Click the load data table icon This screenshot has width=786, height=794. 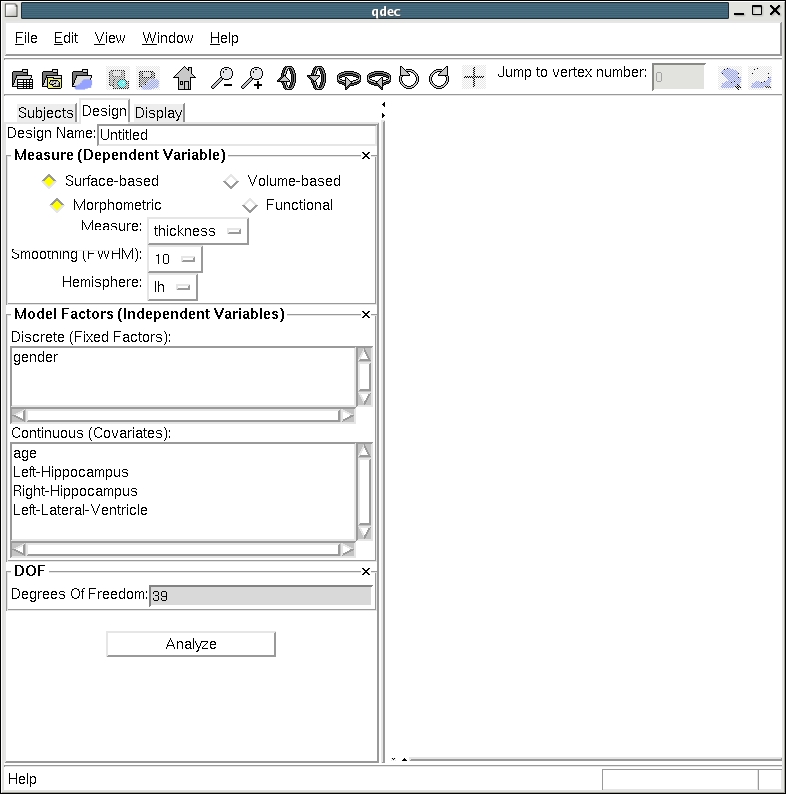[x=22, y=78]
